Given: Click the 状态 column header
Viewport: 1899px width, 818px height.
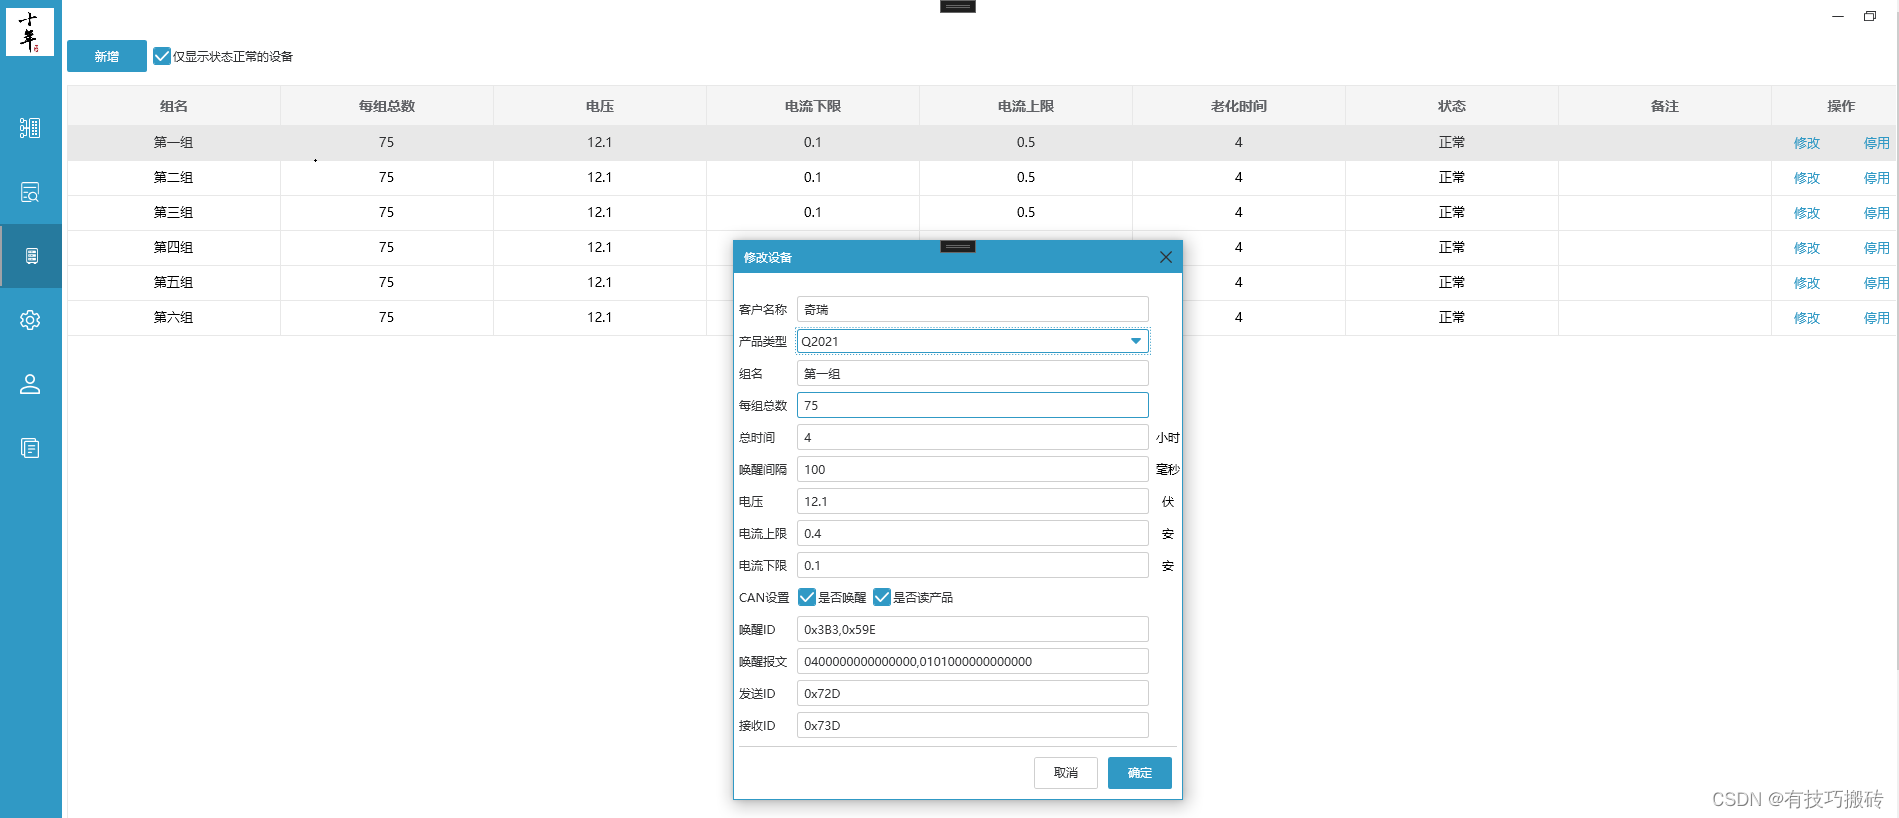Looking at the screenshot, I should [1452, 106].
